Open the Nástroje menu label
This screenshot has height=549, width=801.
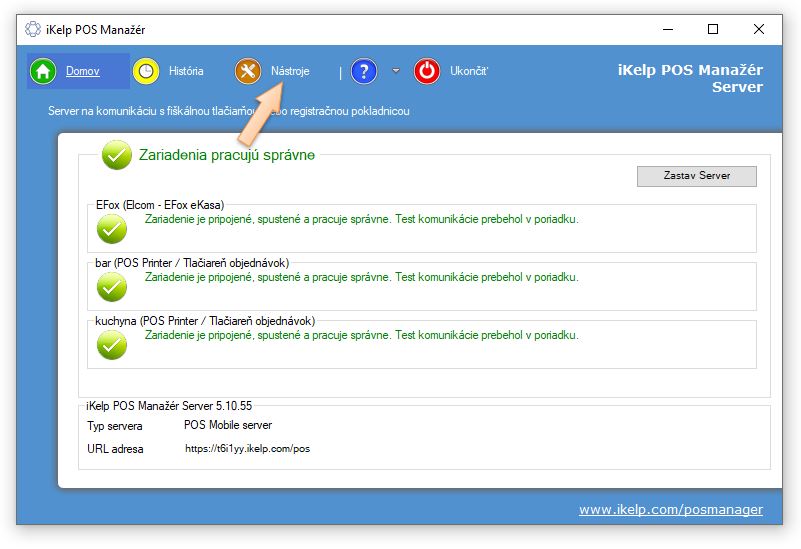coord(290,71)
